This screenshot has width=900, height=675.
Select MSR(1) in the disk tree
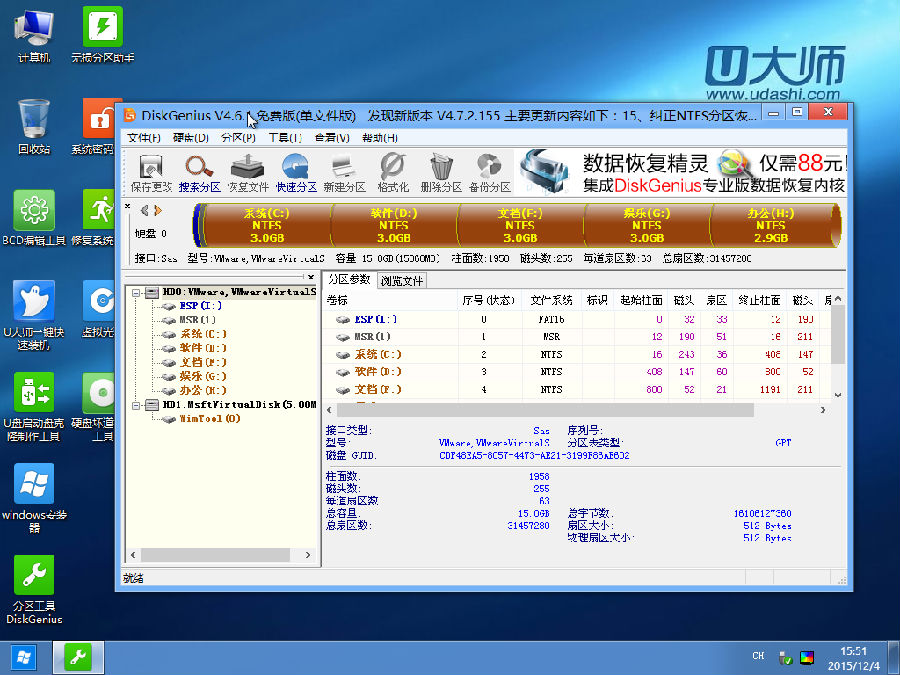coord(197,320)
